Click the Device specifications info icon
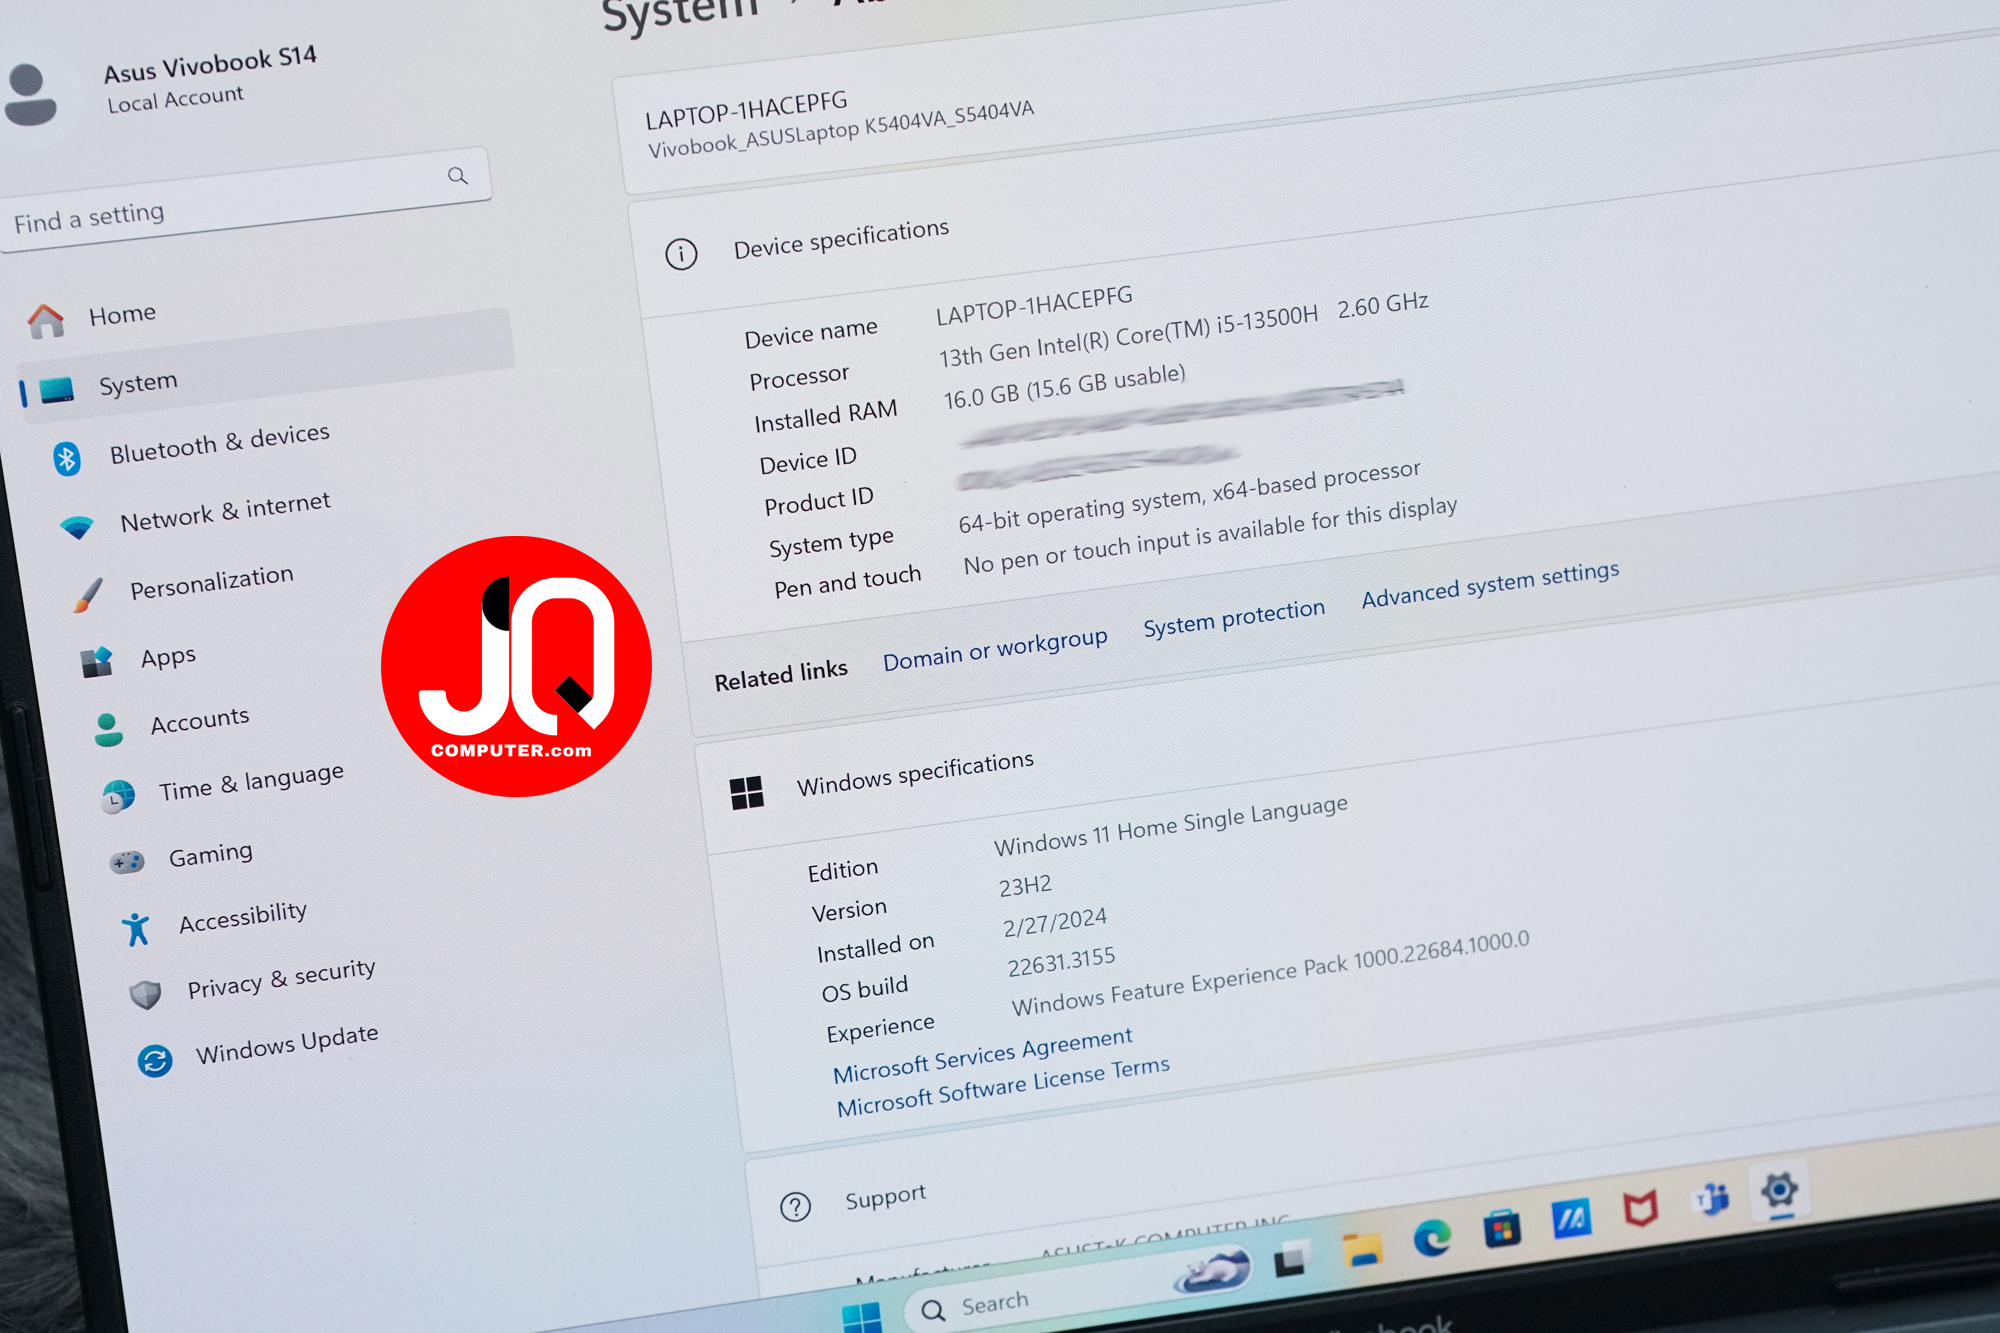This screenshot has width=2000, height=1333. (681, 254)
